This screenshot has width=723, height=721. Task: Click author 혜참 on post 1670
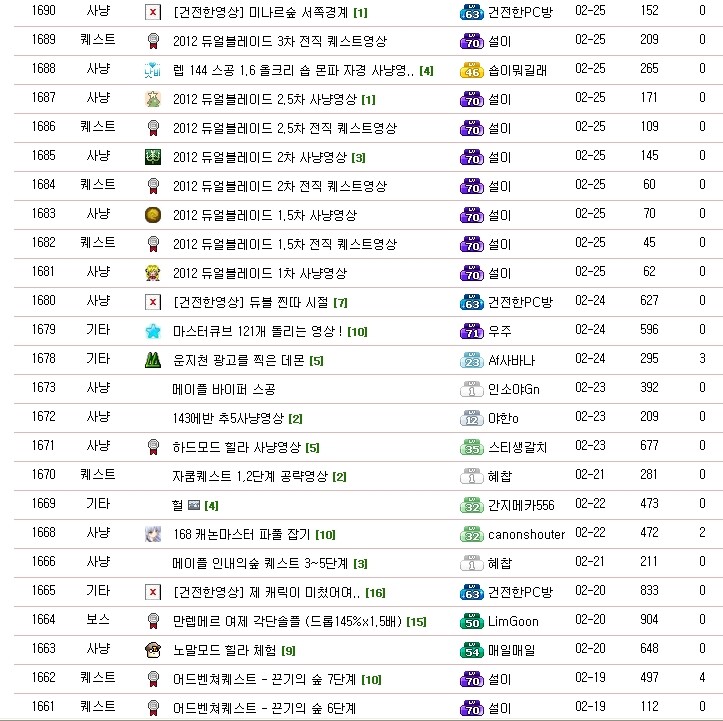tap(500, 476)
